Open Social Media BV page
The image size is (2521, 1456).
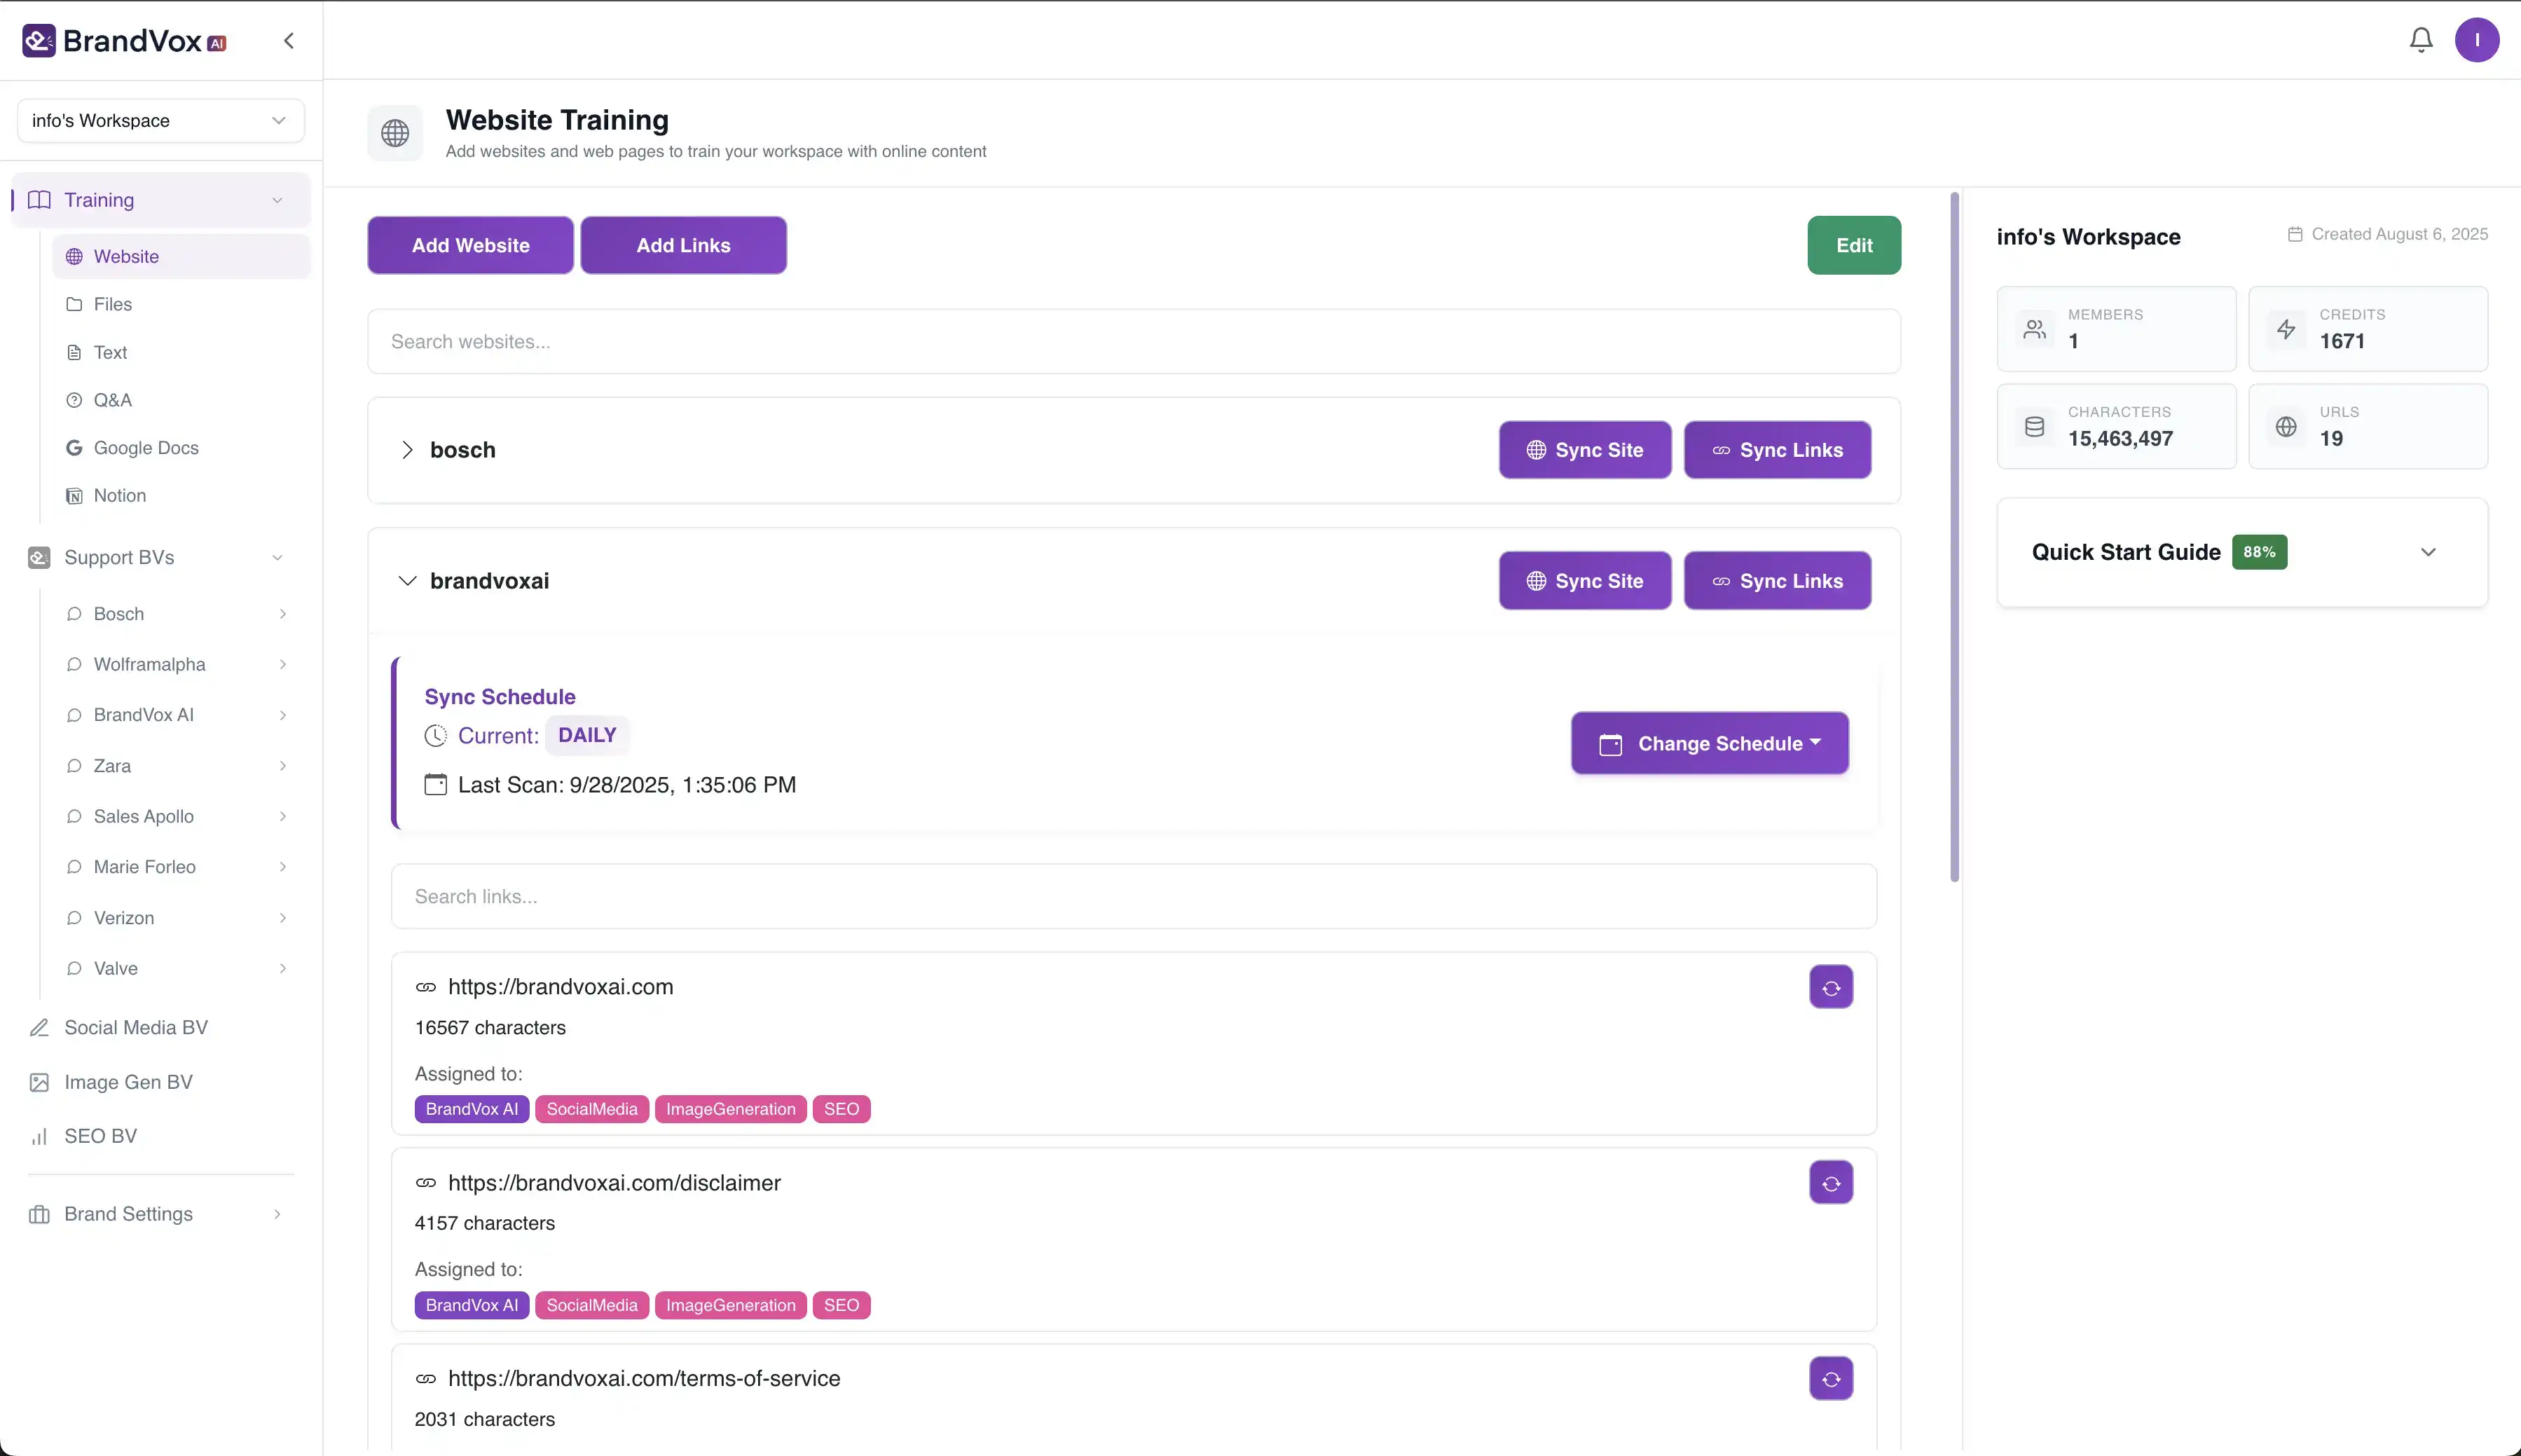pyautogui.click(x=135, y=1028)
